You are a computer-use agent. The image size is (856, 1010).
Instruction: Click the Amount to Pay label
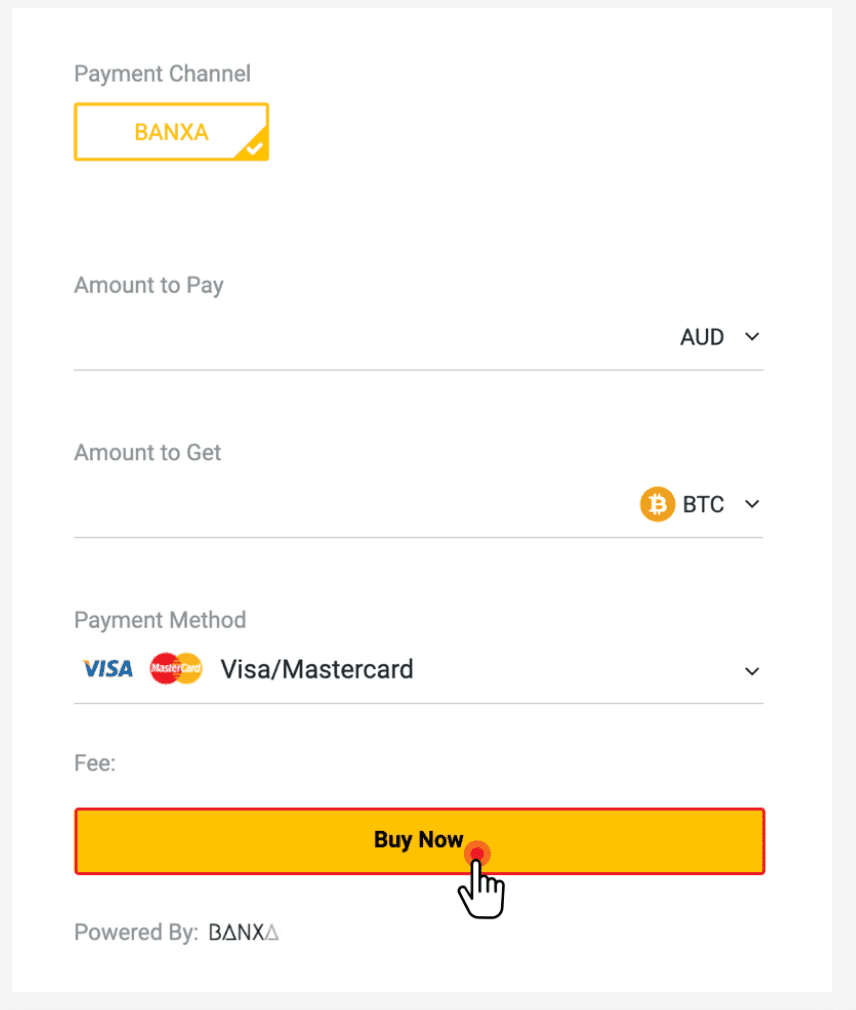point(149,285)
